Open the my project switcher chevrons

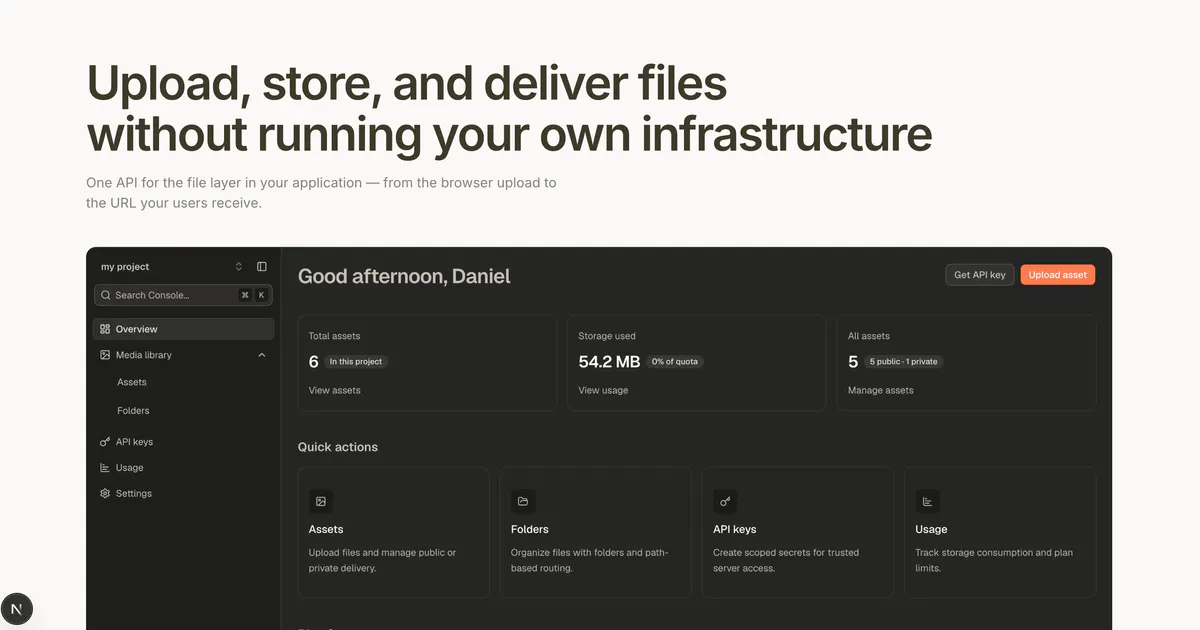coord(239,267)
